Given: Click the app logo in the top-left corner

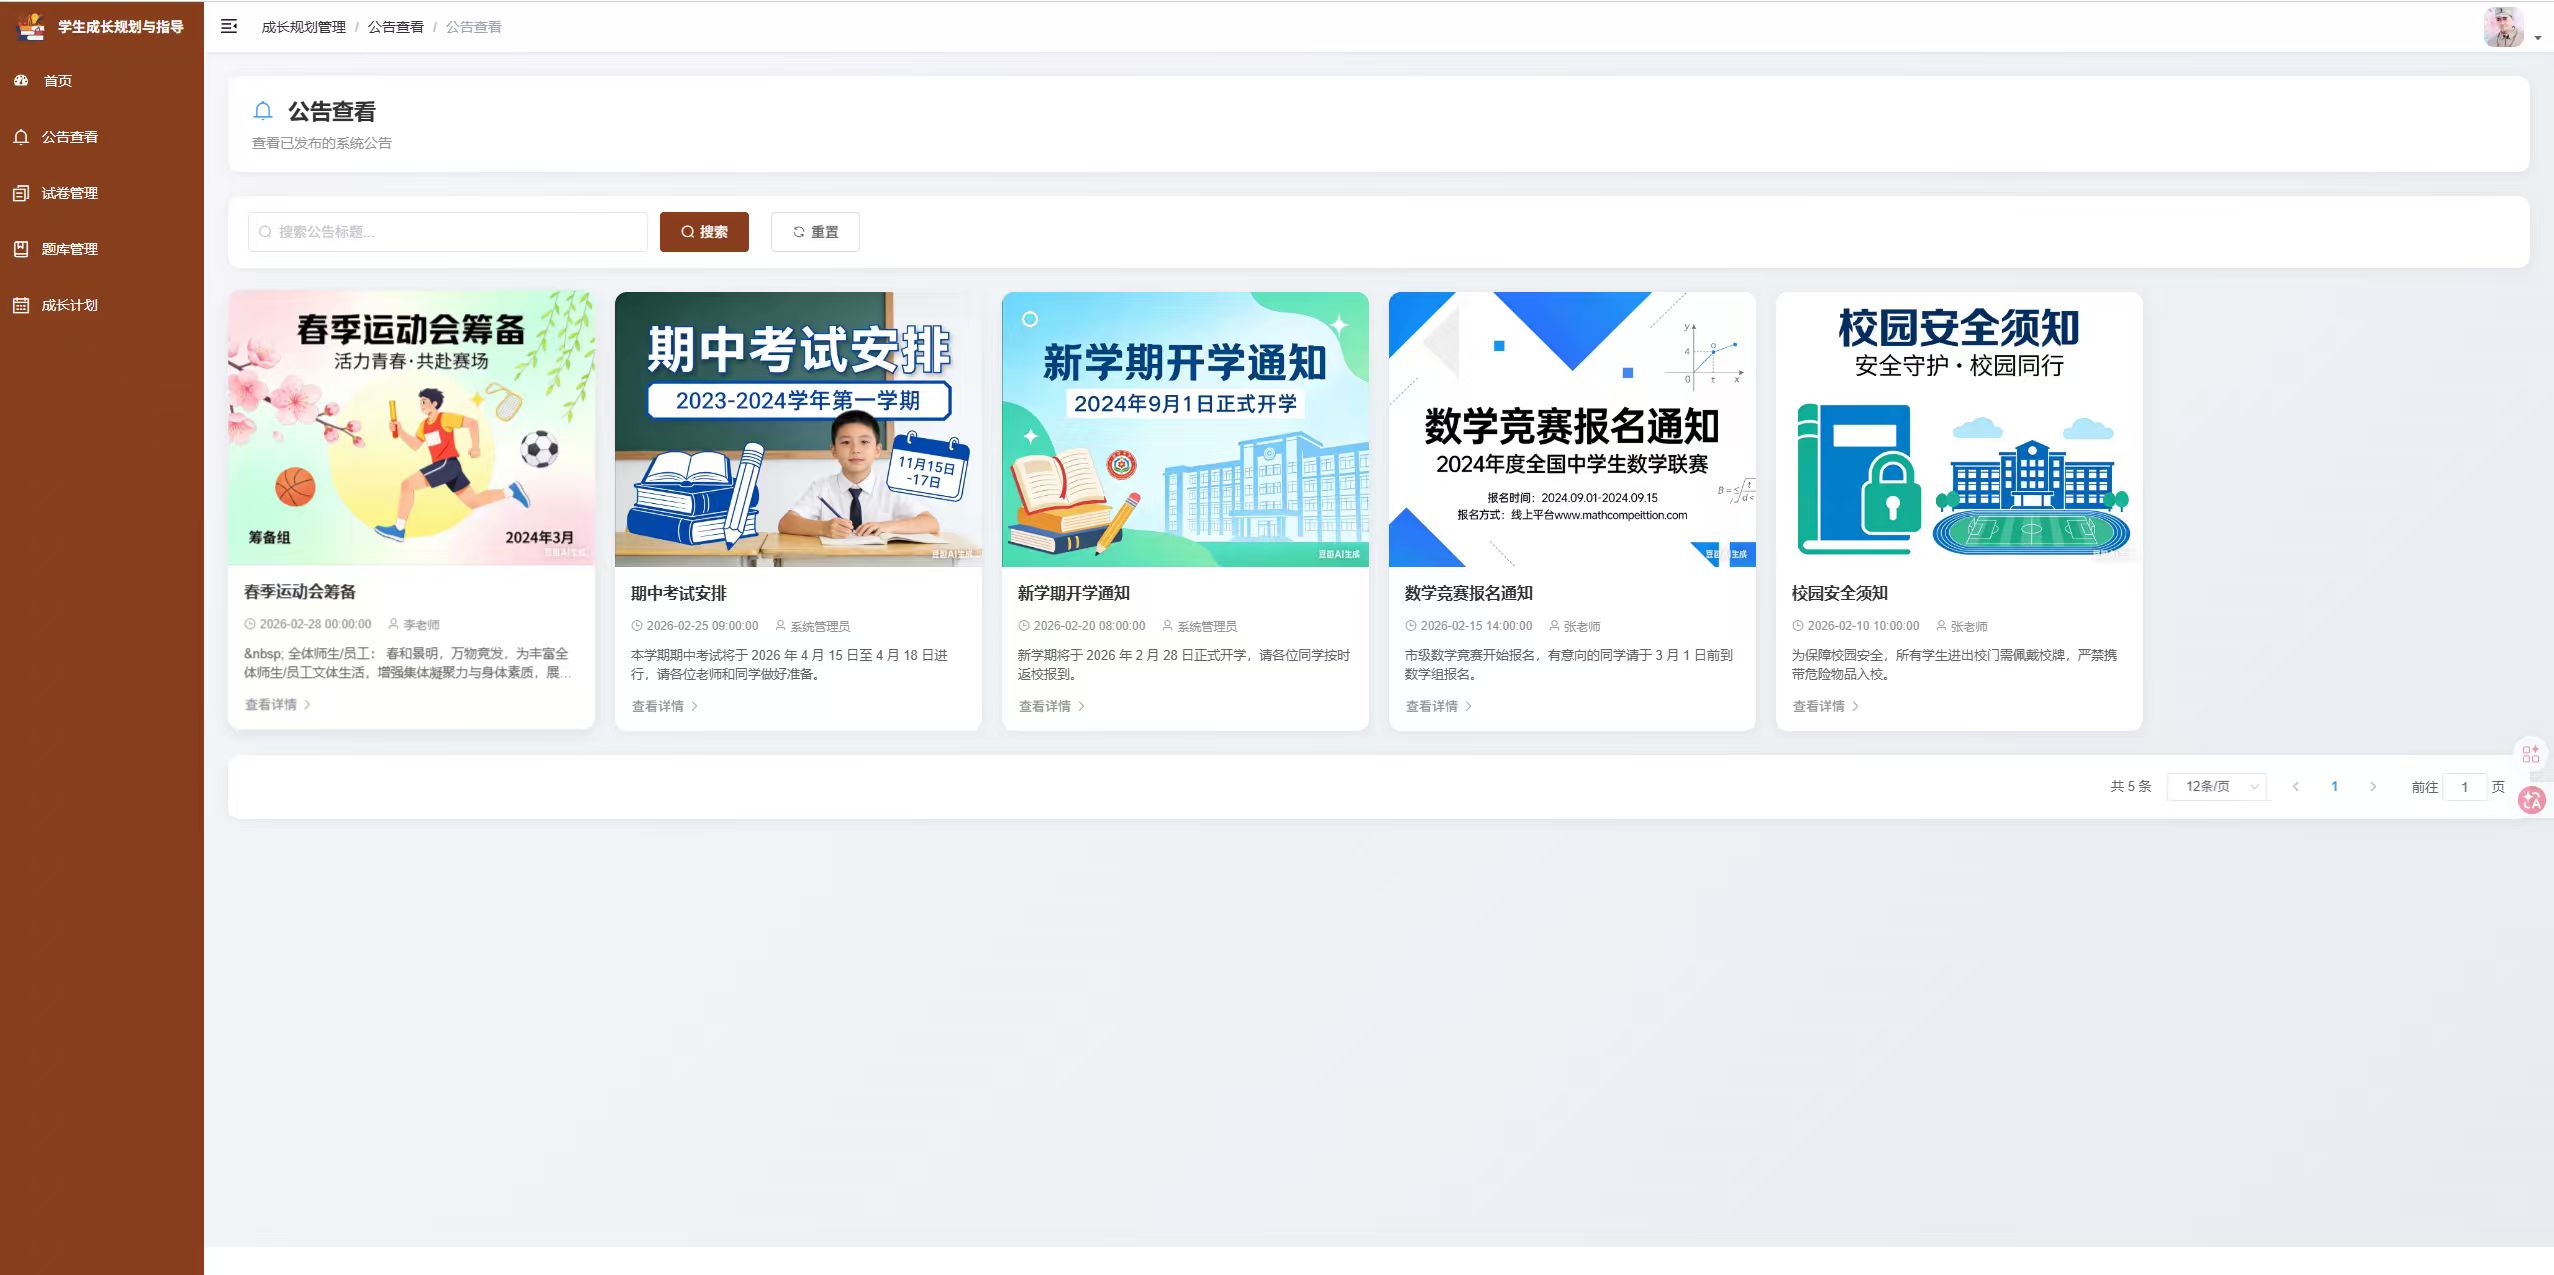Looking at the screenshot, I should 31,26.
